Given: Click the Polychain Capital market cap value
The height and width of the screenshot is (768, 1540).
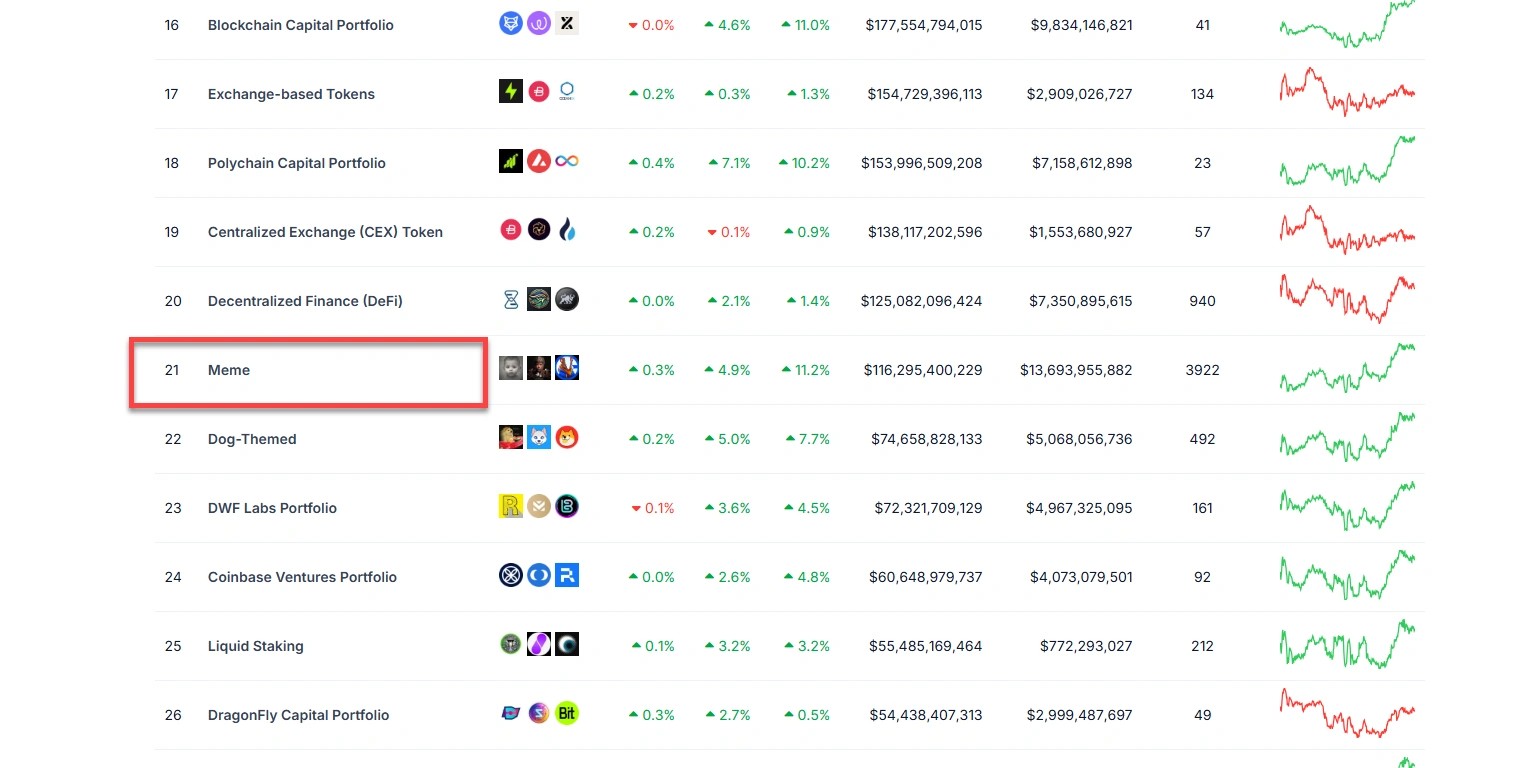Looking at the screenshot, I should [921, 163].
